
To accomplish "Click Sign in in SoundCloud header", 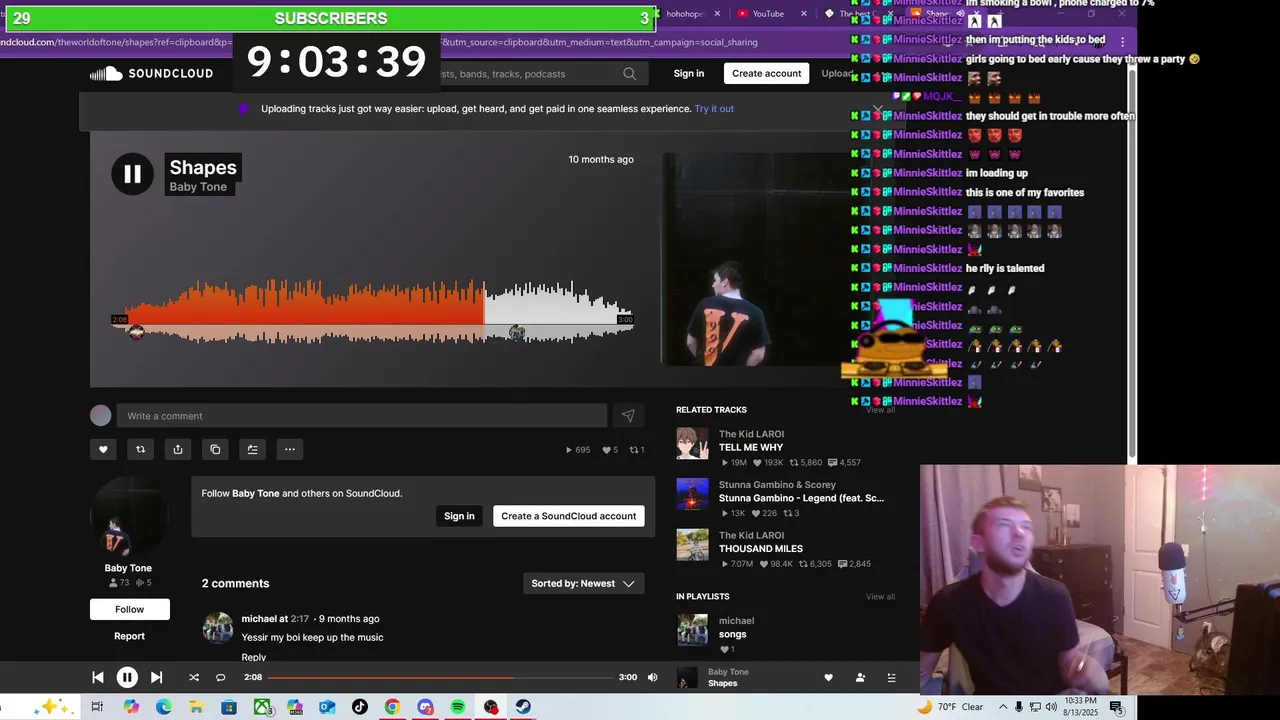I will click(x=688, y=73).
